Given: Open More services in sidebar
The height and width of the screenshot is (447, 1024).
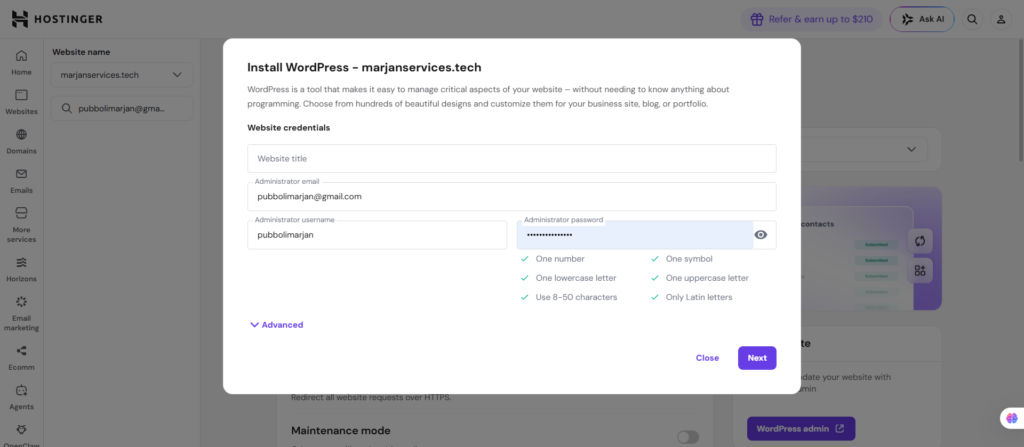Looking at the screenshot, I should coord(22,224).
